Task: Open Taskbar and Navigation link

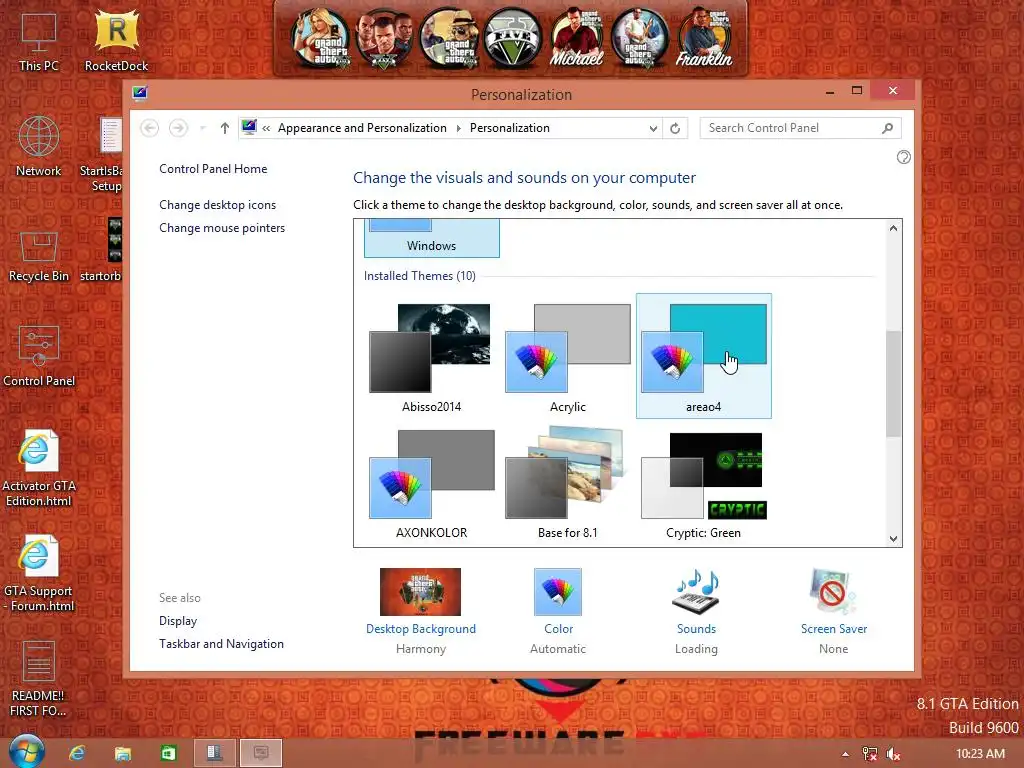Action: pyautogui.click(x=221, y=643)
